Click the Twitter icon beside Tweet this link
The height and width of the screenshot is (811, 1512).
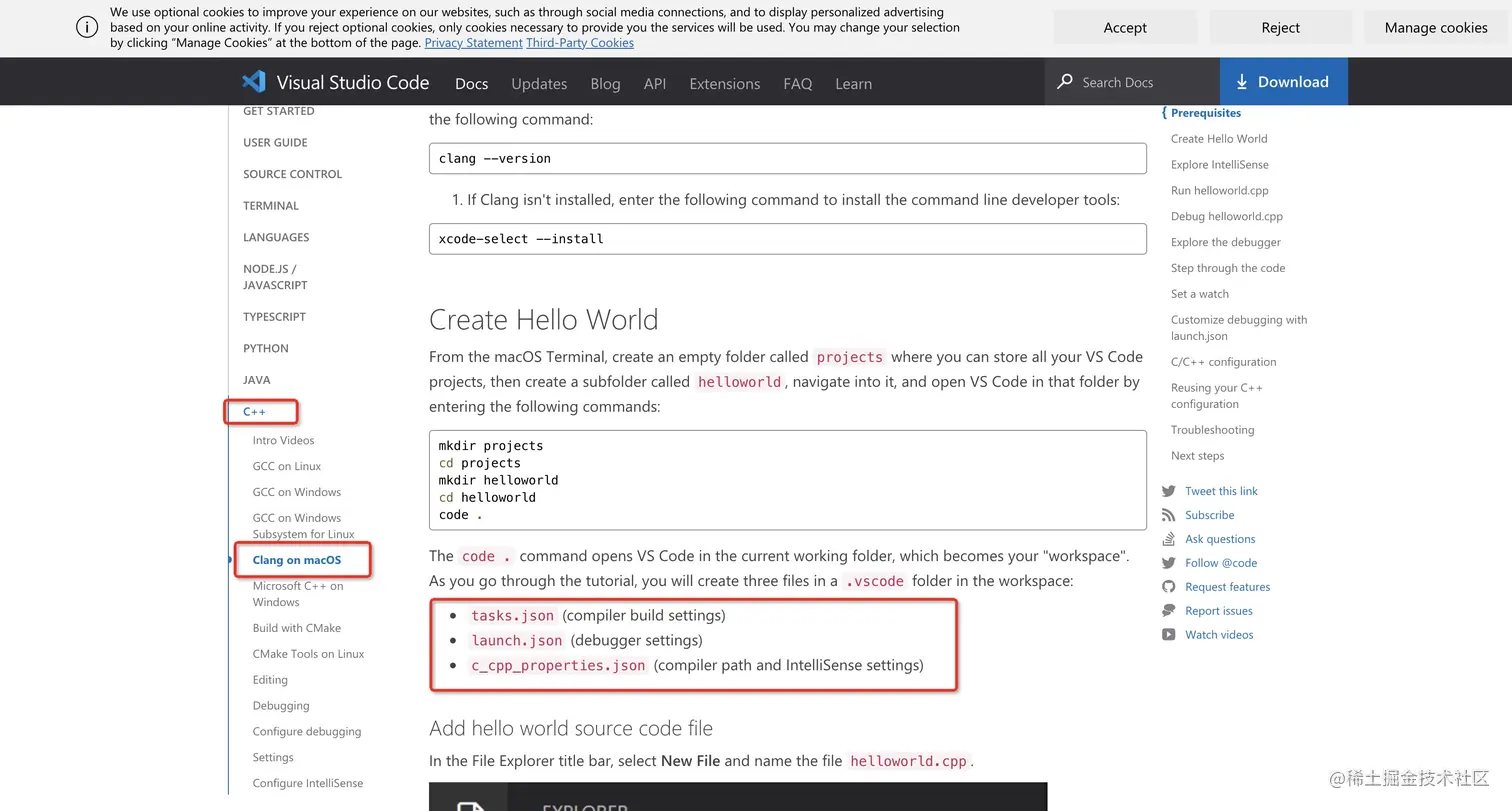point(1168,491)
